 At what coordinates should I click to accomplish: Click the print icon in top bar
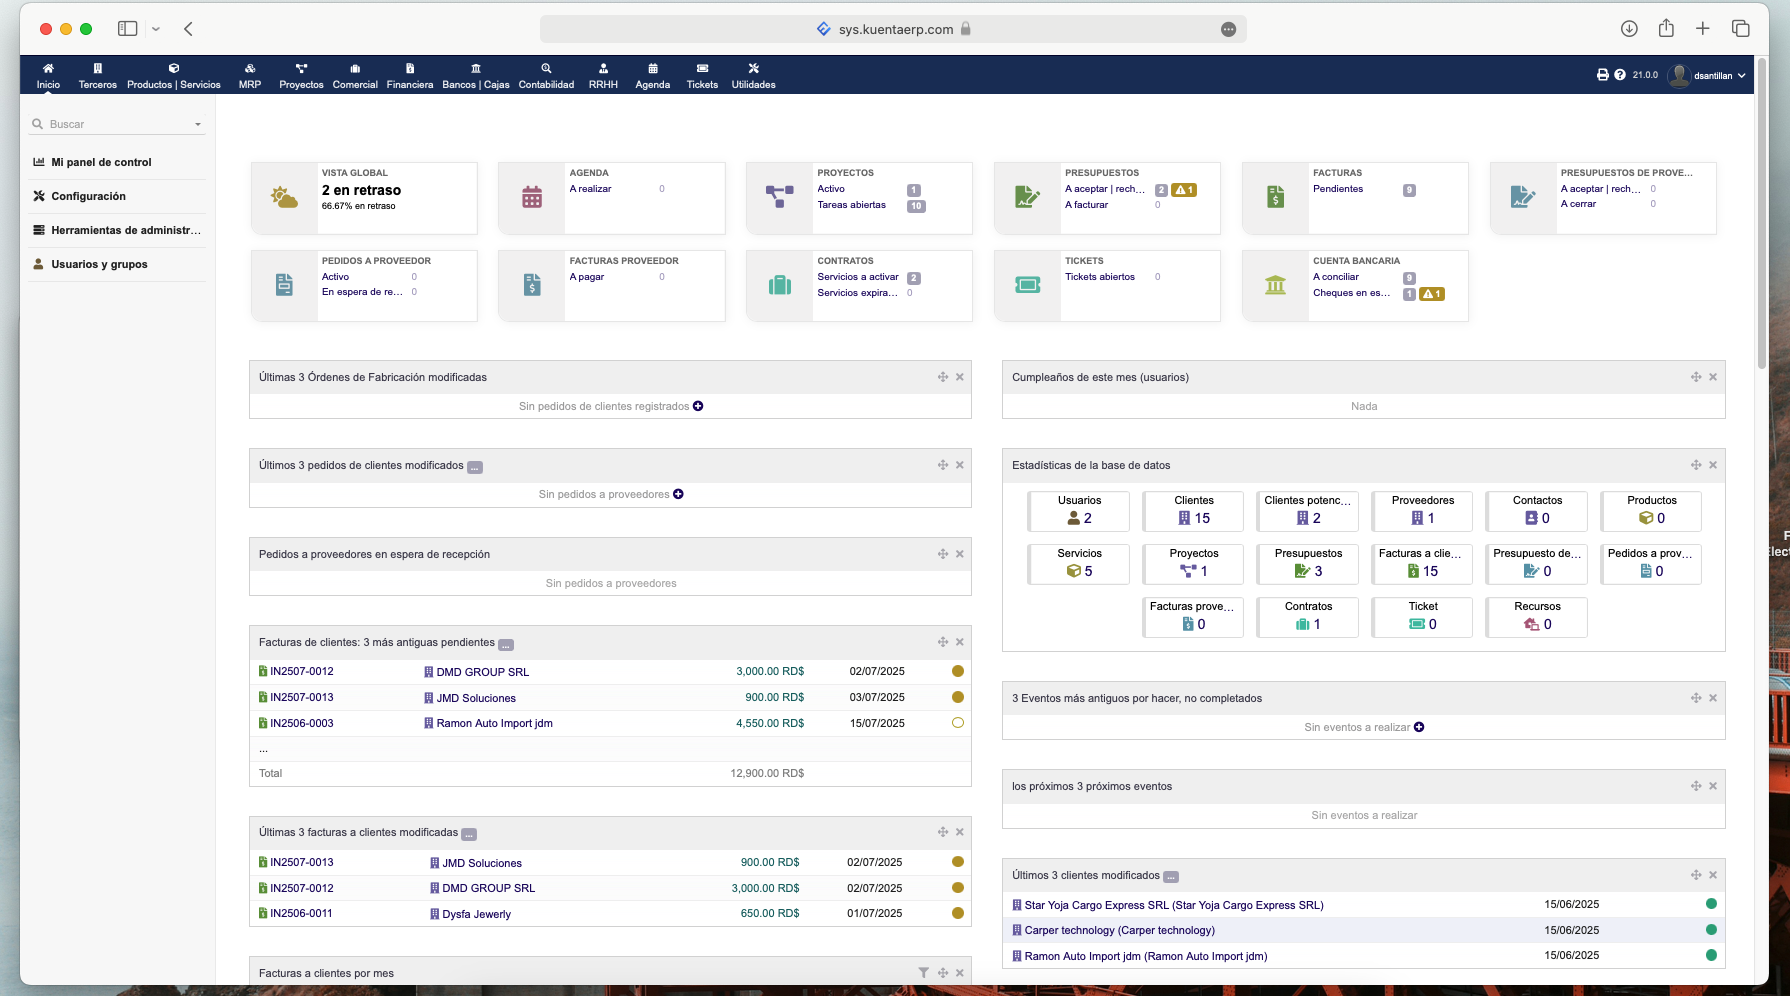1602,75
